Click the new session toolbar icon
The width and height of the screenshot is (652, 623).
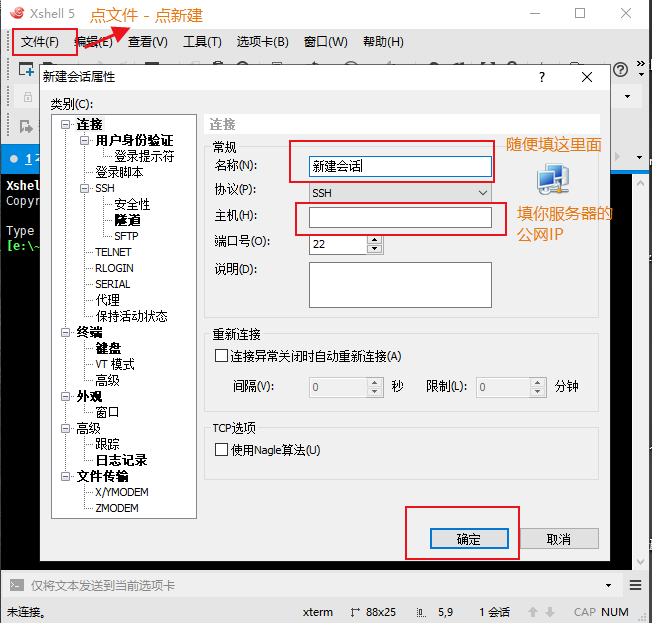click(x=26, y=69)
